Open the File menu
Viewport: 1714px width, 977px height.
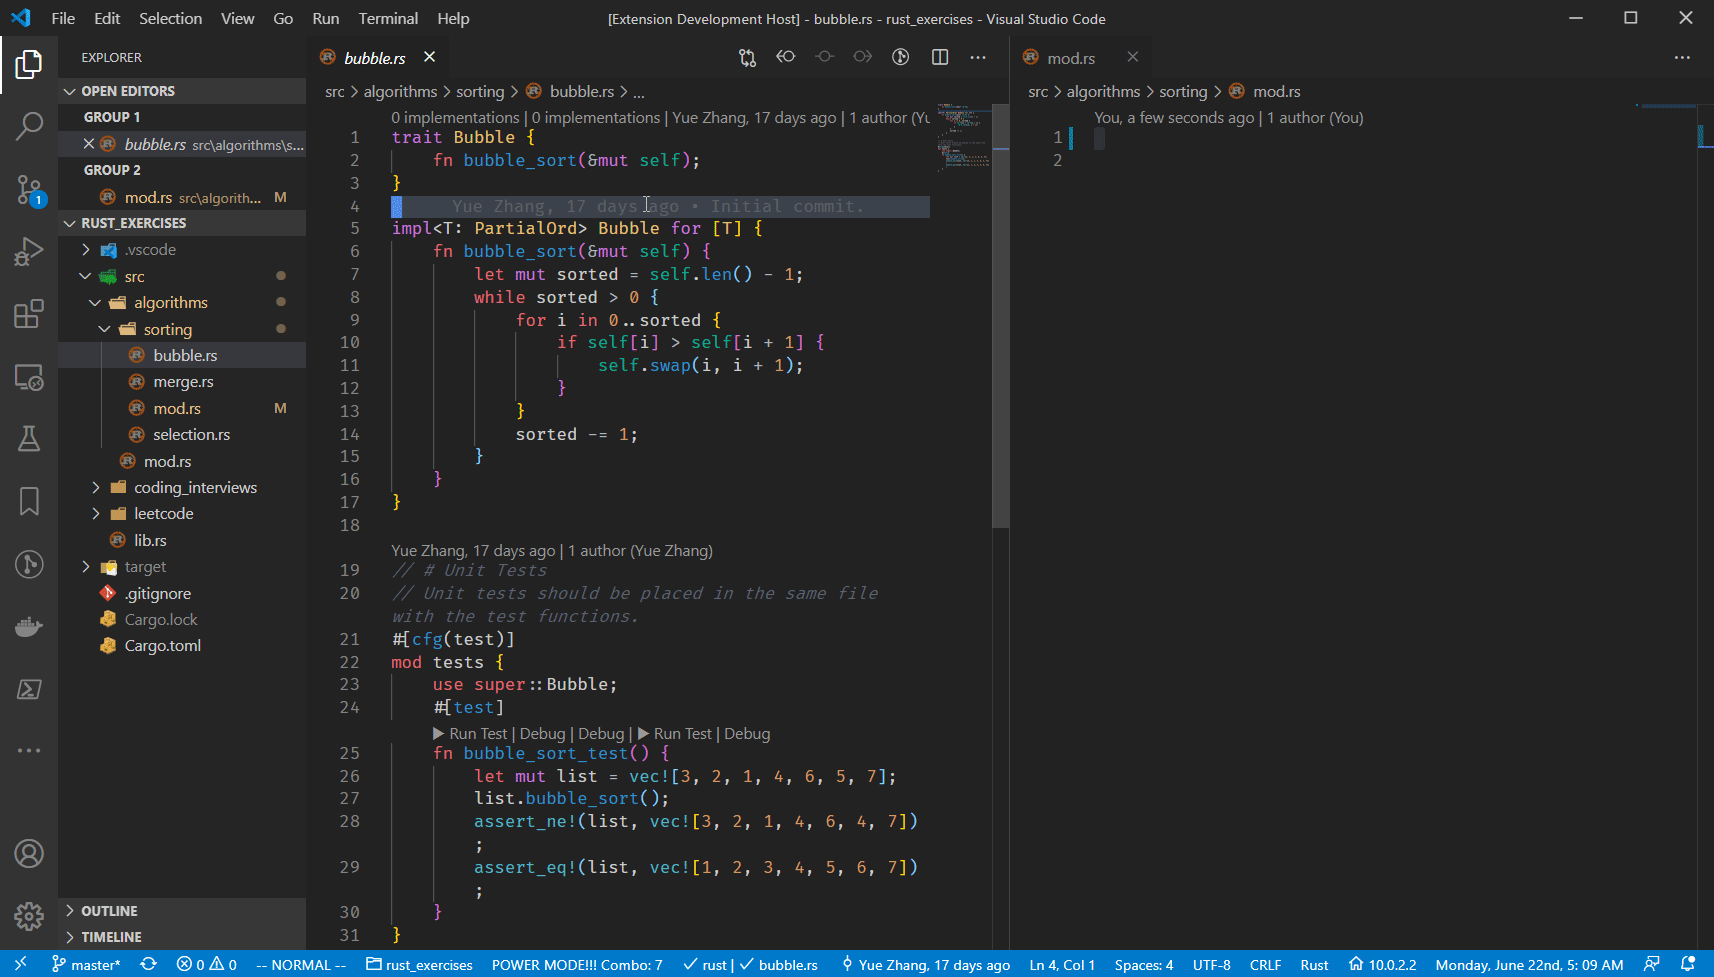pos(63,18)
